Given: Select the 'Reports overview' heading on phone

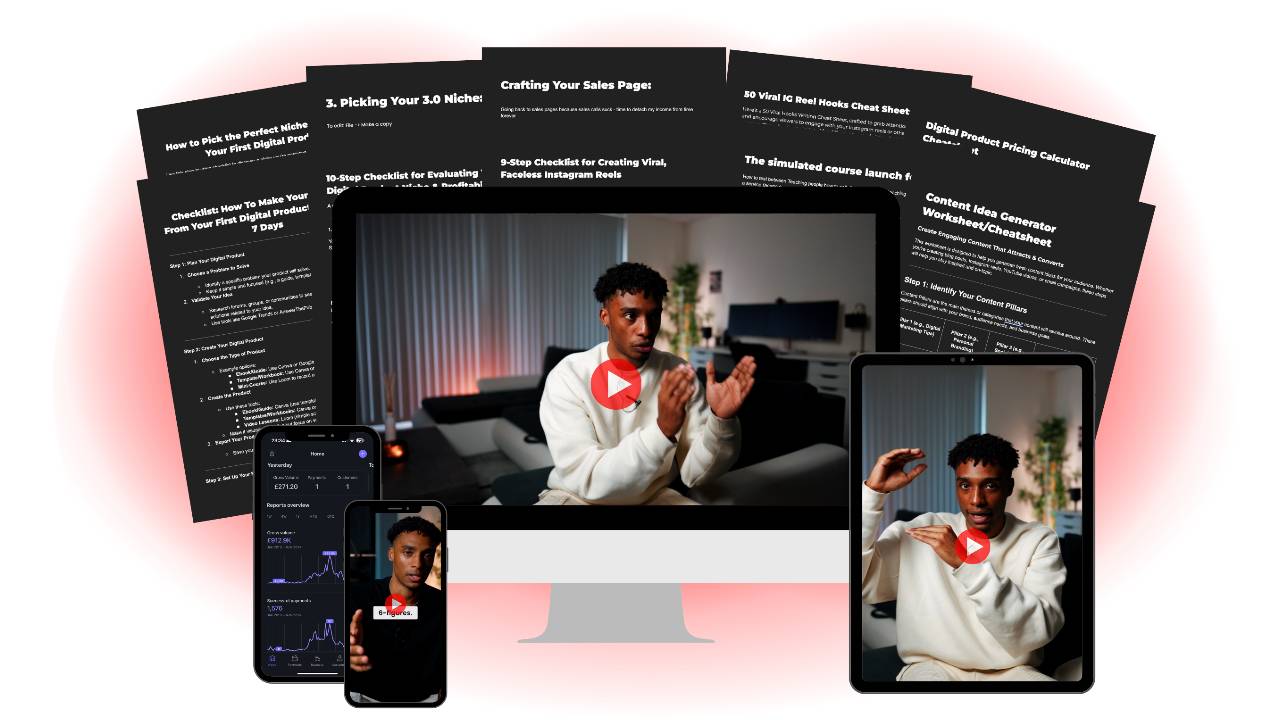Looking at the screenshot, I should tap(288, 505).
